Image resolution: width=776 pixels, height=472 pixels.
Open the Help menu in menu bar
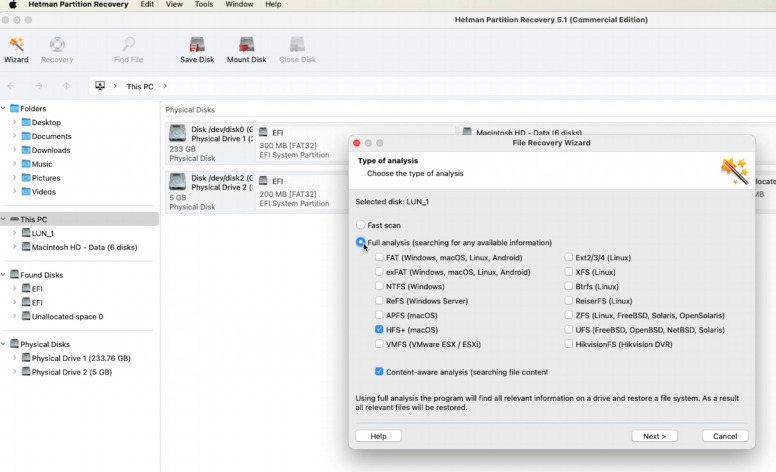273,4
